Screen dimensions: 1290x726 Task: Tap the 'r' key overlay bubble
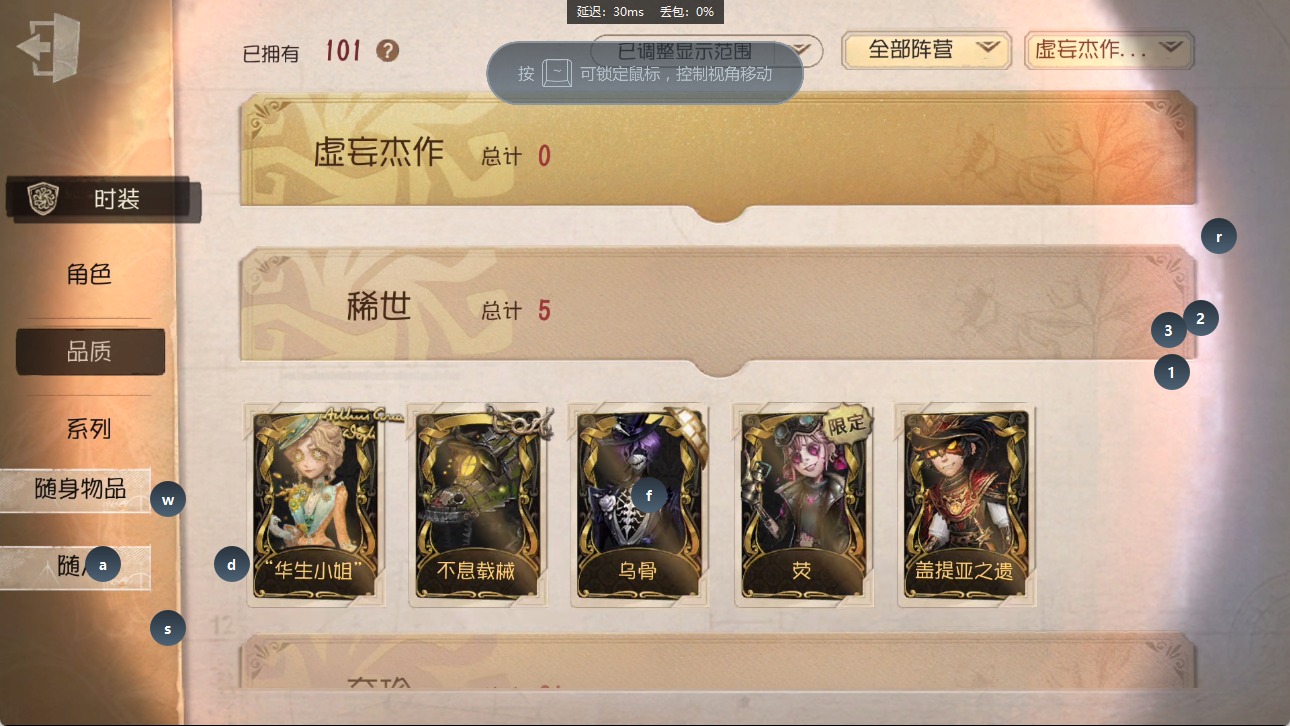(x=1219, y=237)
